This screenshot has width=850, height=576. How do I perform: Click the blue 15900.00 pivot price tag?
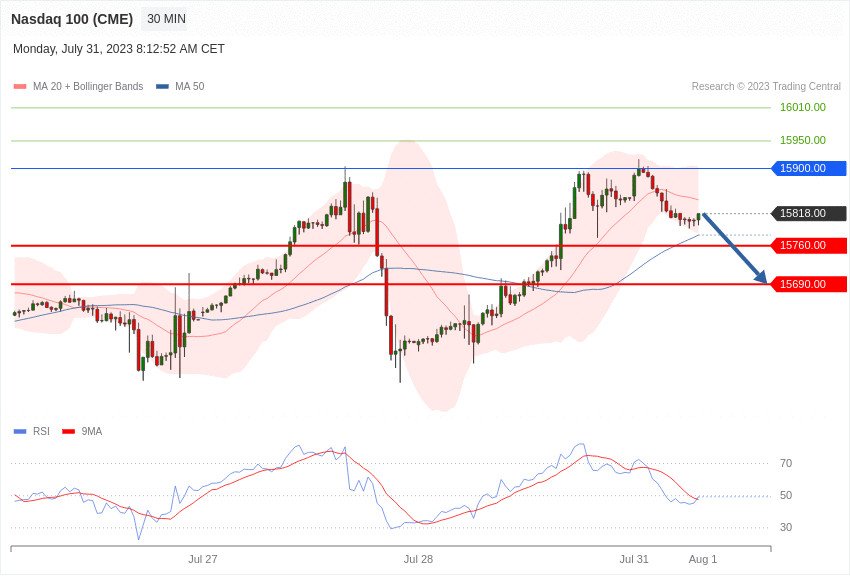click(x=809, y=169)
